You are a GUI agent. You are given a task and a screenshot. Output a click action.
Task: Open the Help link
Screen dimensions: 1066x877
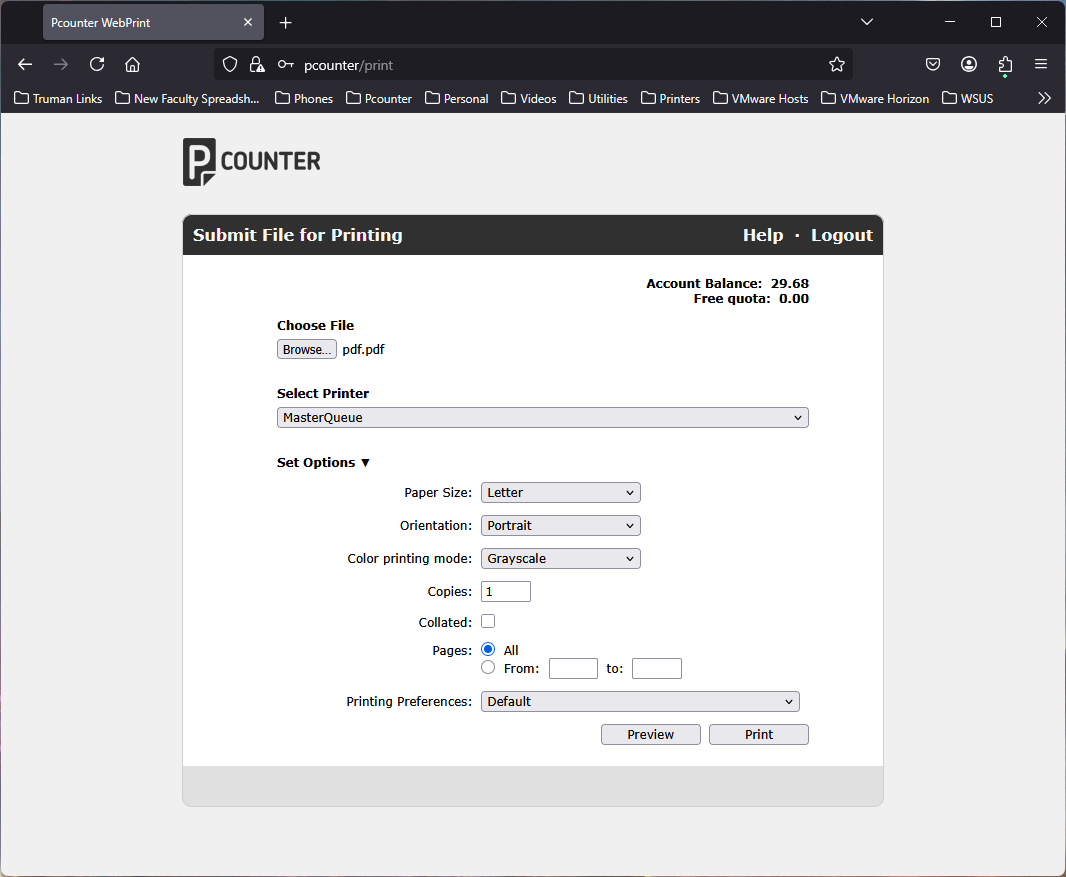[x=763, y=235]
